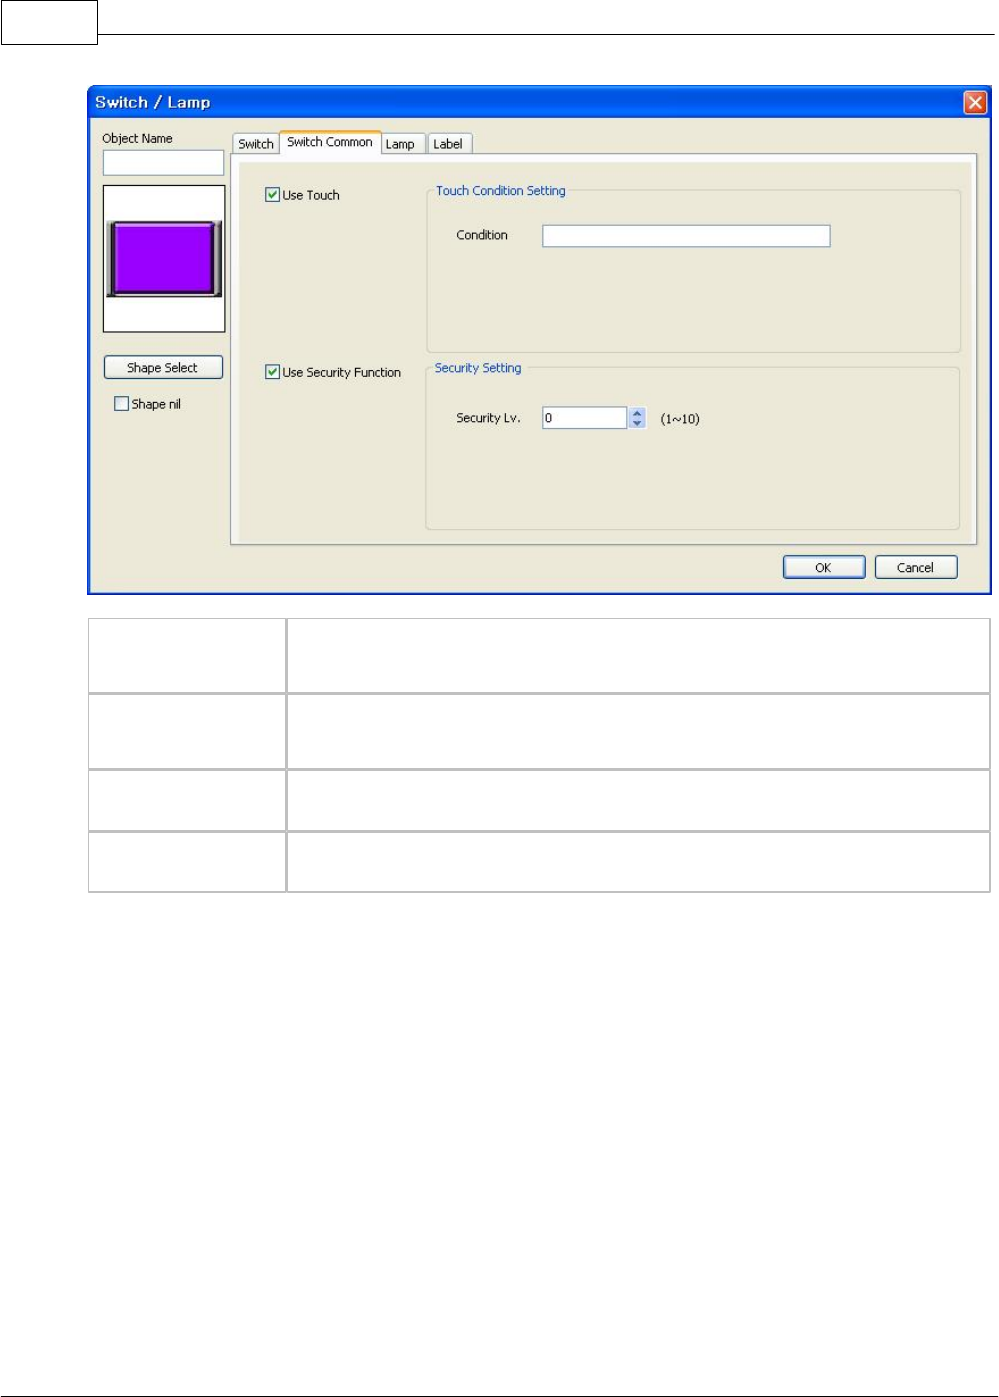Decrease Security Lv. with down arrow
This screenshot has width=999, height=1397.
637,423
